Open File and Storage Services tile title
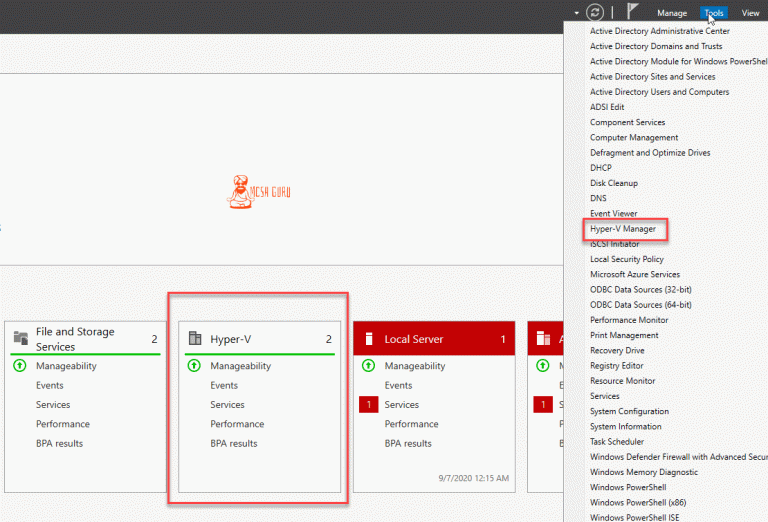 75,339
